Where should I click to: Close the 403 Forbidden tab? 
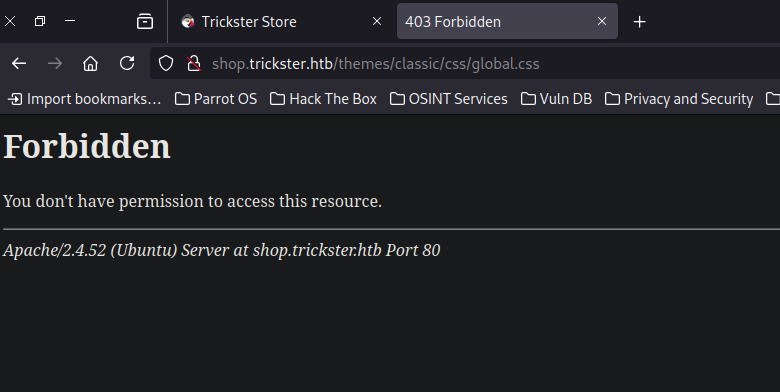pos(602,21)
